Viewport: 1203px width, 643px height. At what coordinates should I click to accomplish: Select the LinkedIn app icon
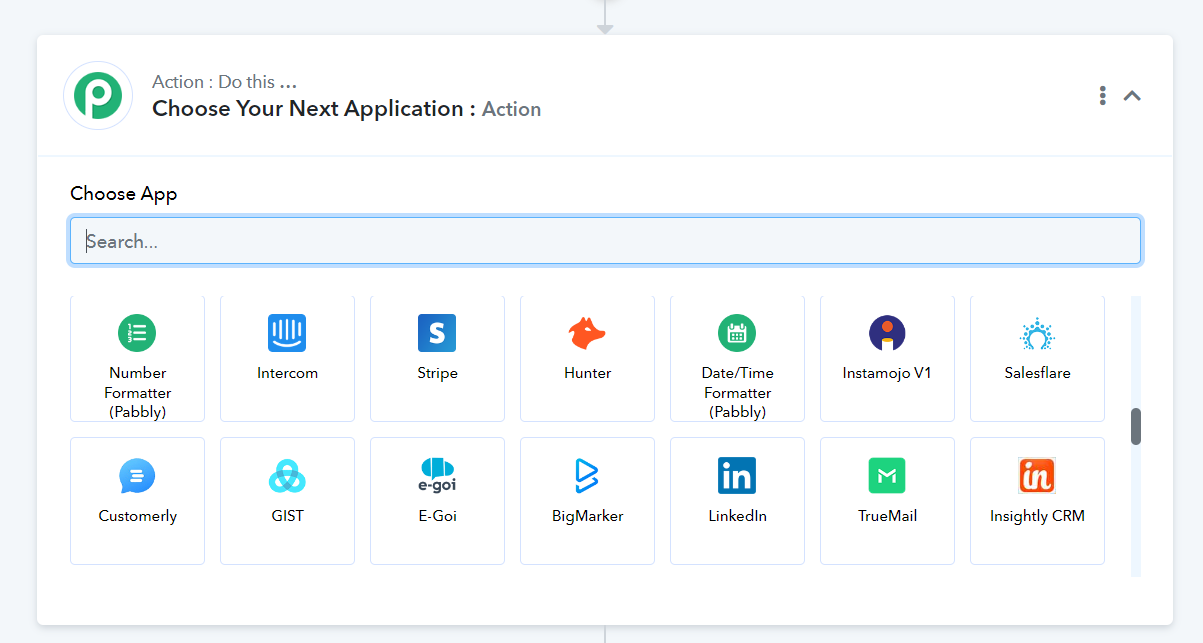[x=737, y=476]
